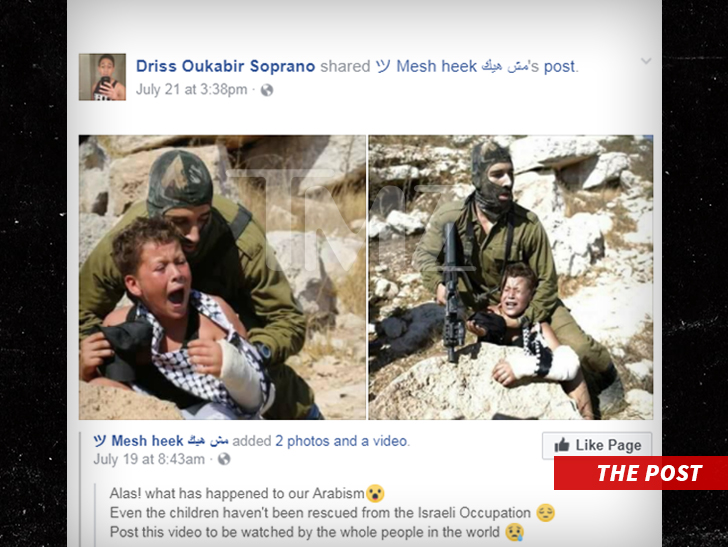Click the Like Page button
The height and width of the screenshot is (547, 728).
coord(597,445)
